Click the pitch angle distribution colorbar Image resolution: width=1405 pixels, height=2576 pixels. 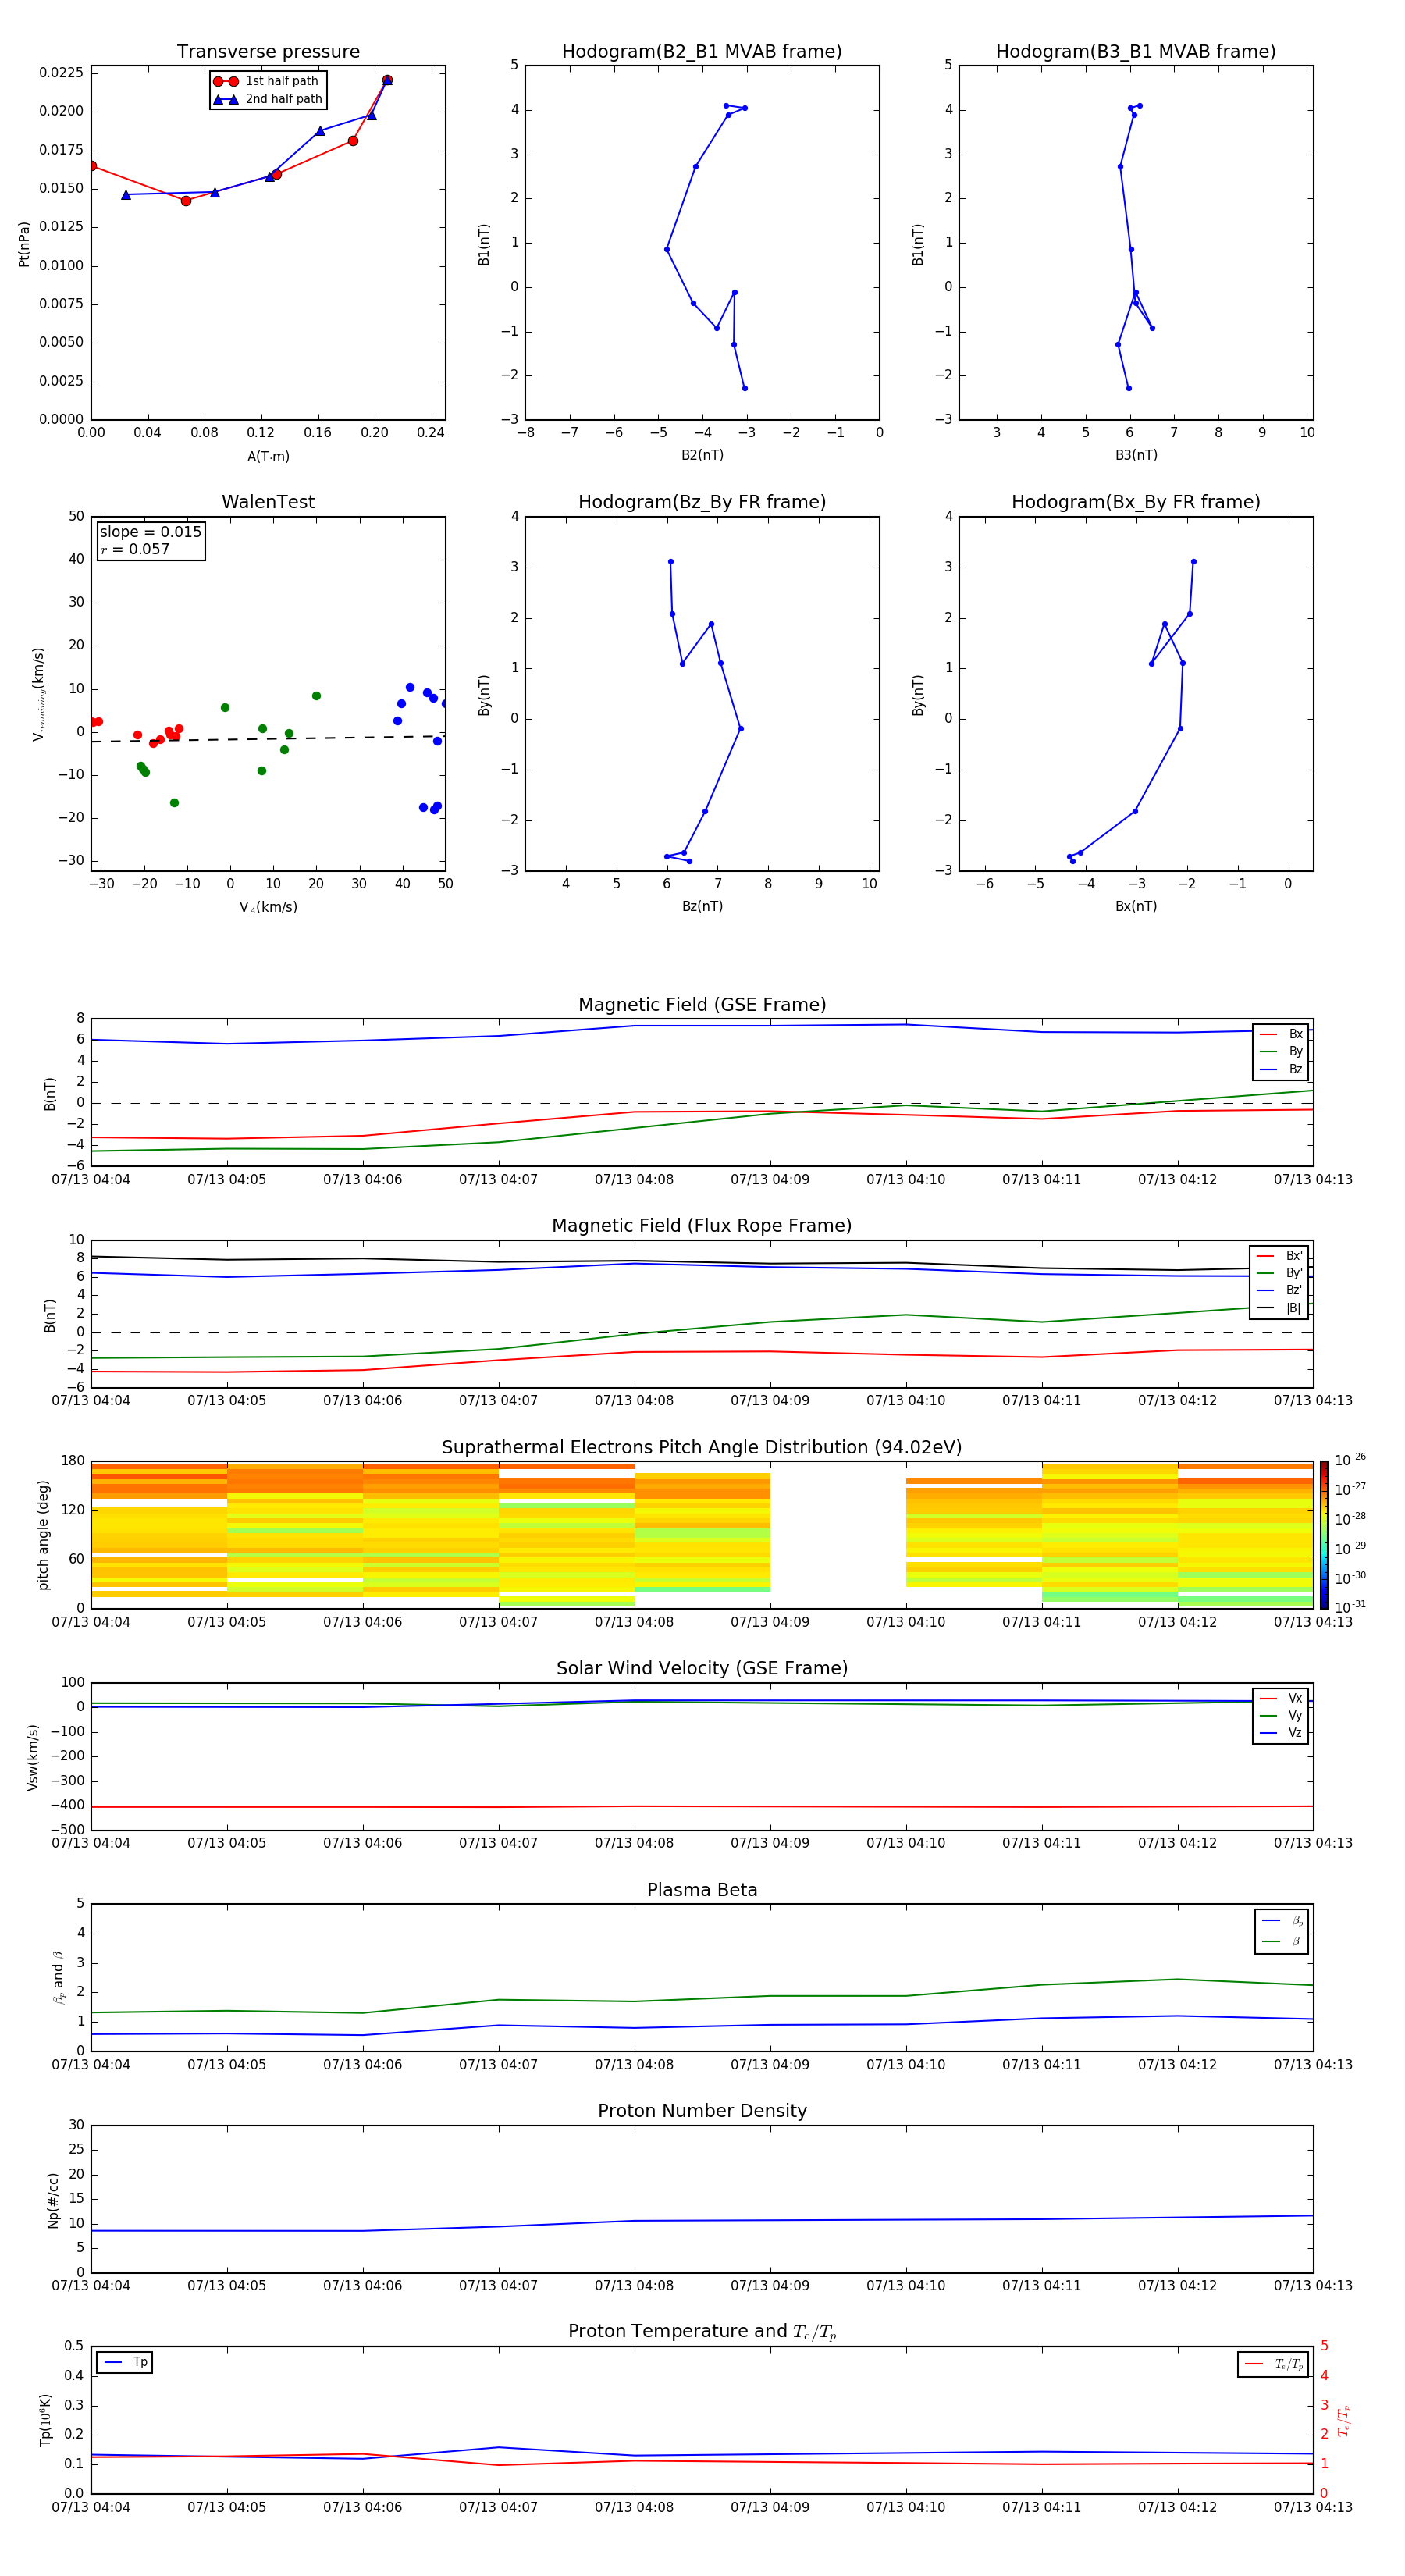coord(1323,1535)
